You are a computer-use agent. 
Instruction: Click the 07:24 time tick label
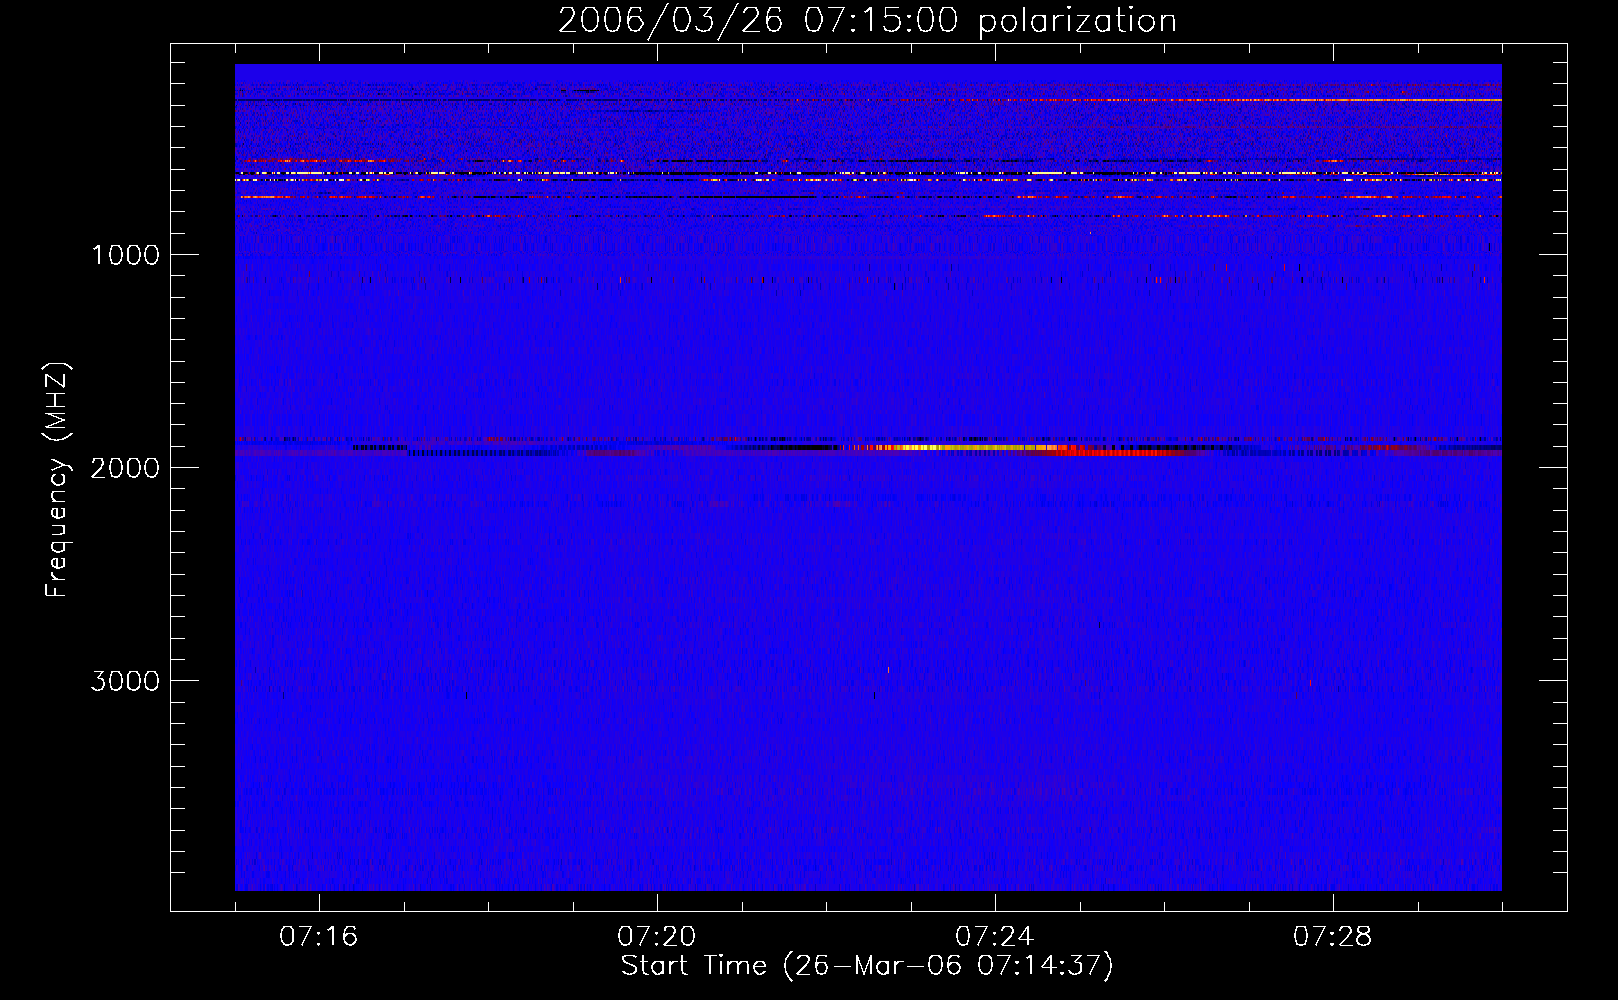994,937
